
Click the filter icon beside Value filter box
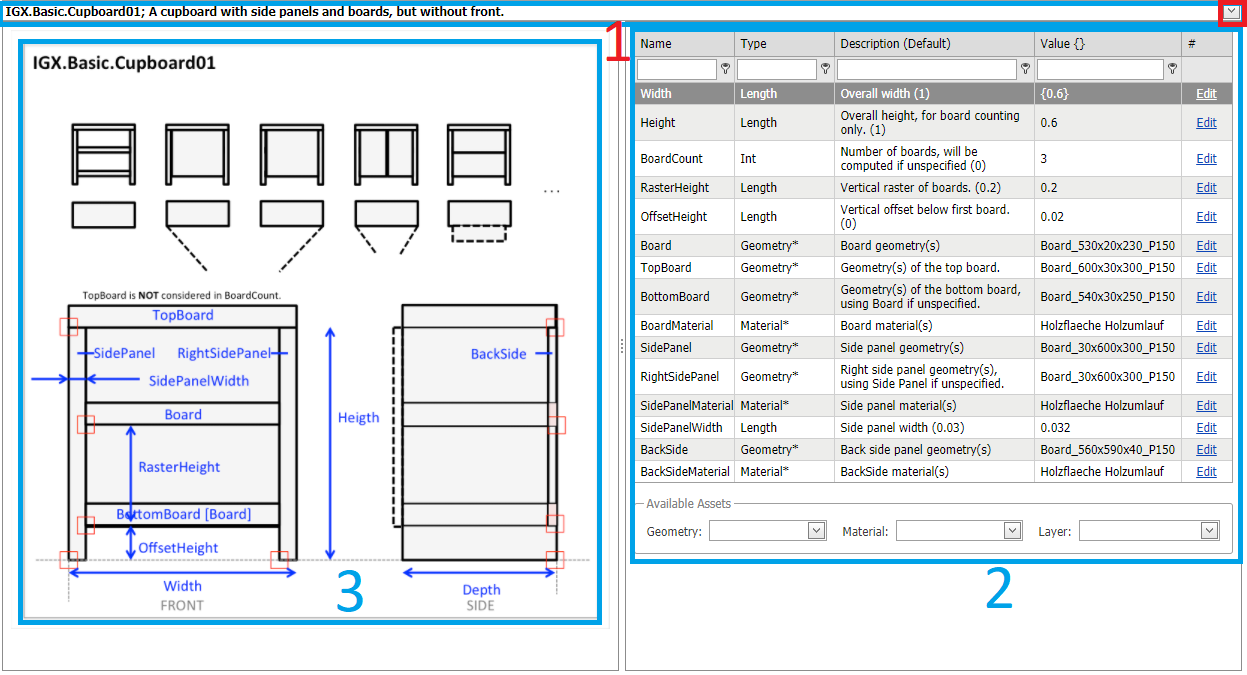coord(1172,69)
